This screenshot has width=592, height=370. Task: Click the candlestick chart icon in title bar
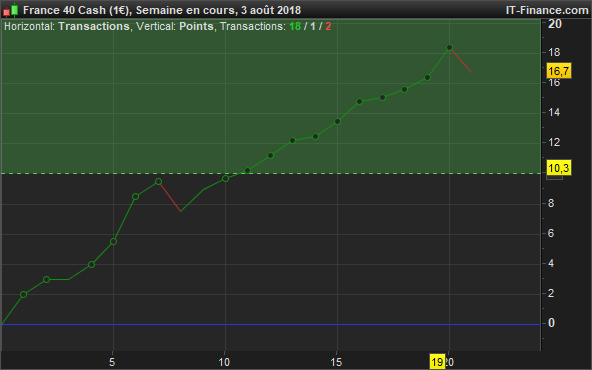pyautogui.click(x=11, y=10)
